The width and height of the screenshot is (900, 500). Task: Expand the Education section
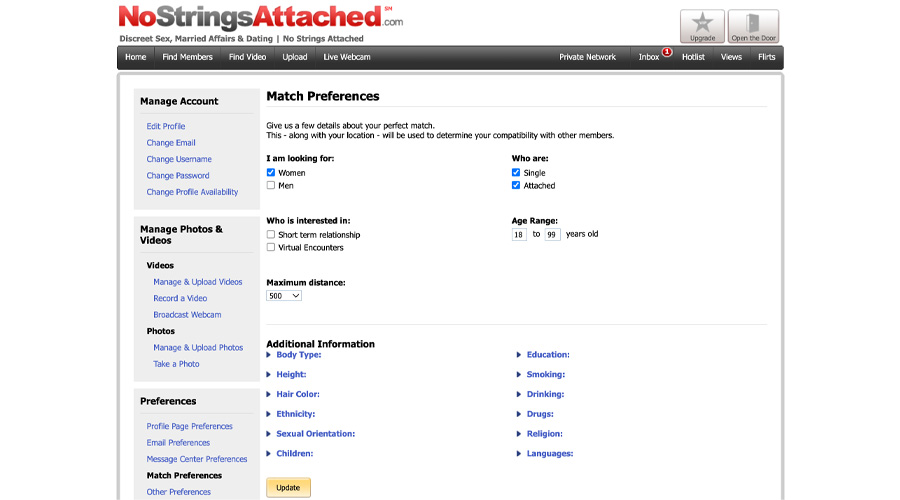[548, 355]
